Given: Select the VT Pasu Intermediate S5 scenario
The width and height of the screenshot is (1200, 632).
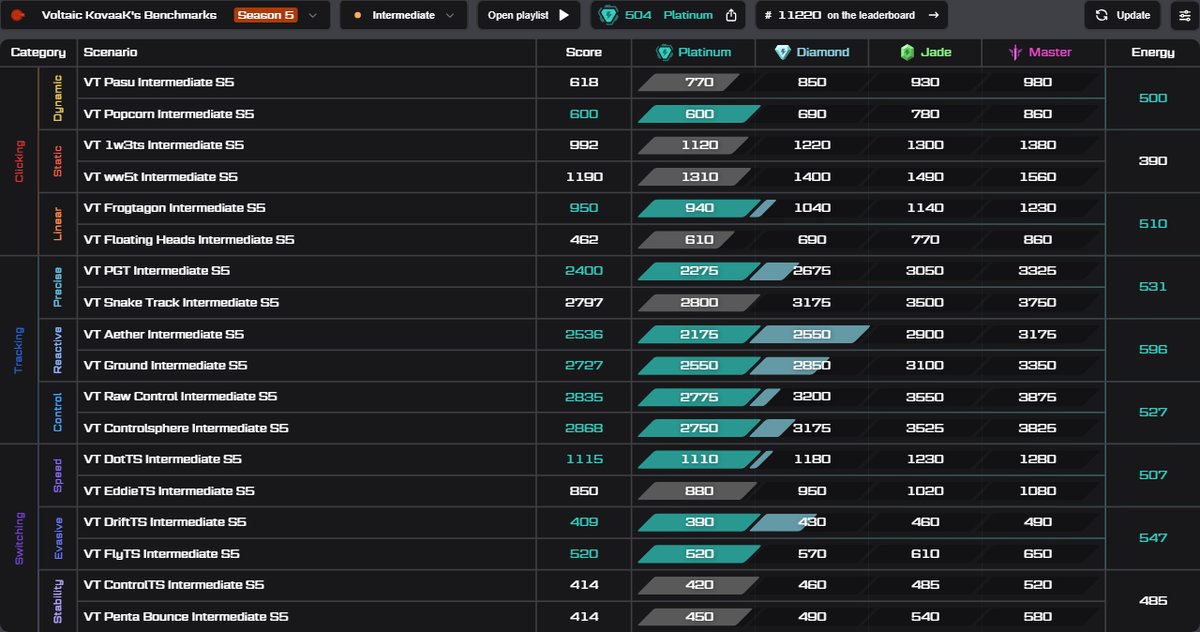Looking at the screenshot, I should pos(159,82).
